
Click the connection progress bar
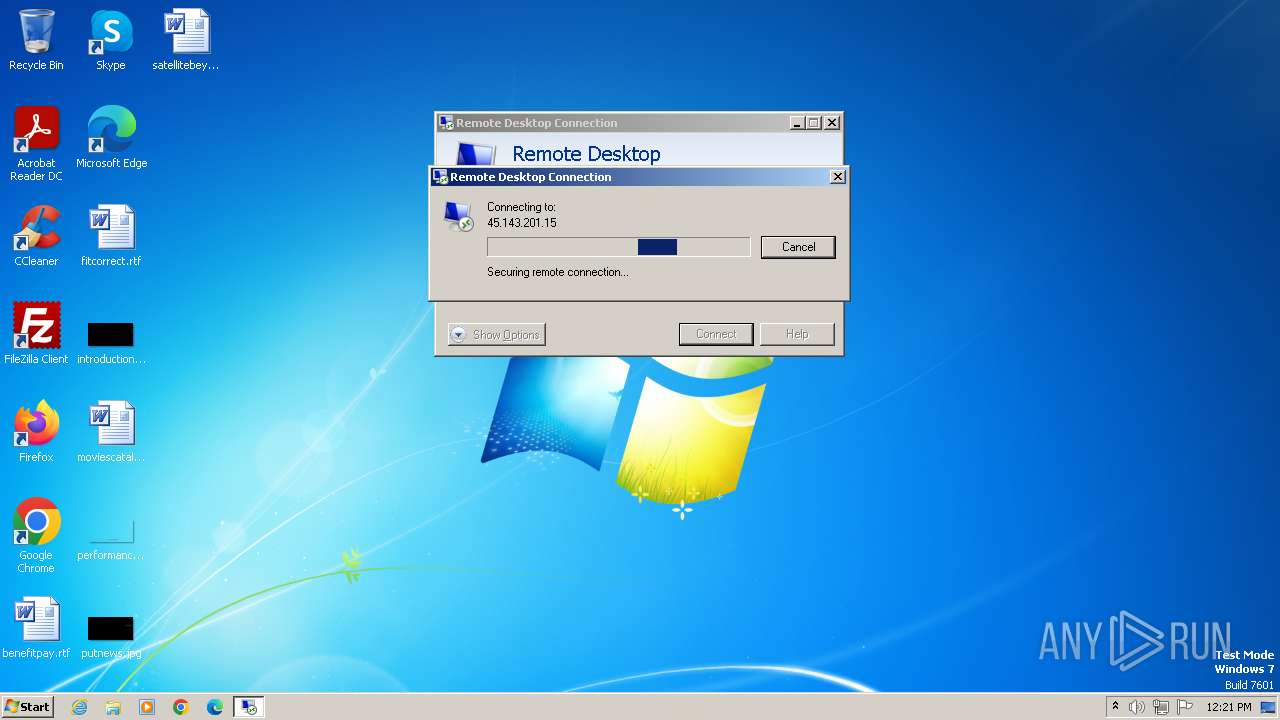pyautogui.click(x=618, y=247)
